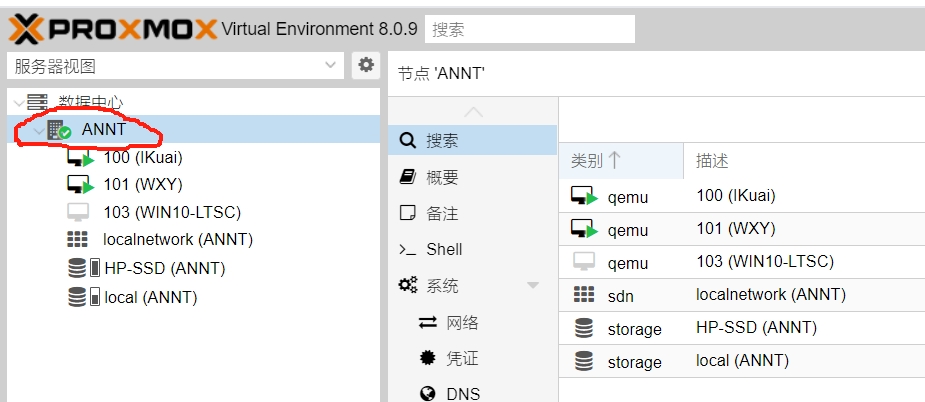Screen dimensions: 925x402
Task: Open the 搜索 (Search) menu item
Action: (x=473, y=140)
